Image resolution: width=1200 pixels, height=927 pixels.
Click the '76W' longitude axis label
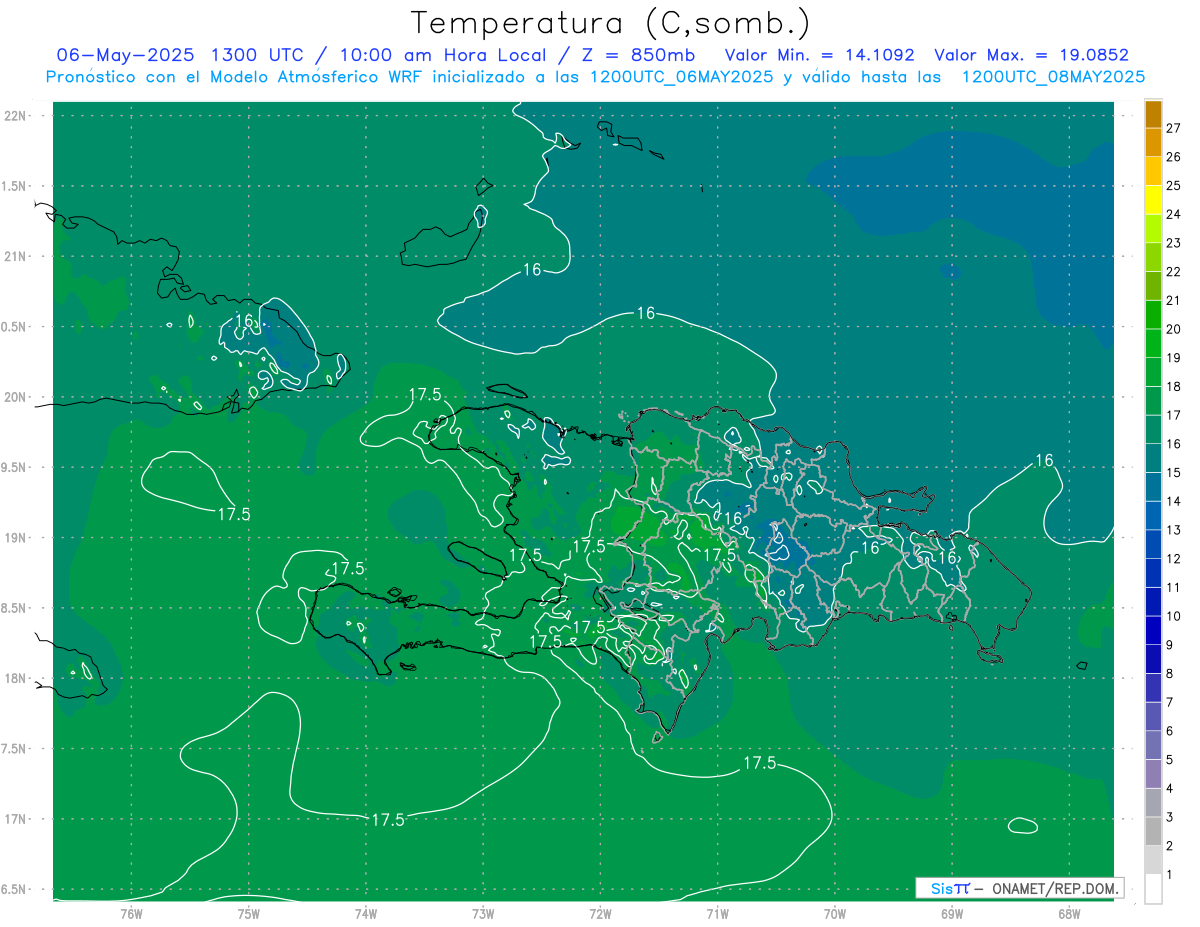131,914
